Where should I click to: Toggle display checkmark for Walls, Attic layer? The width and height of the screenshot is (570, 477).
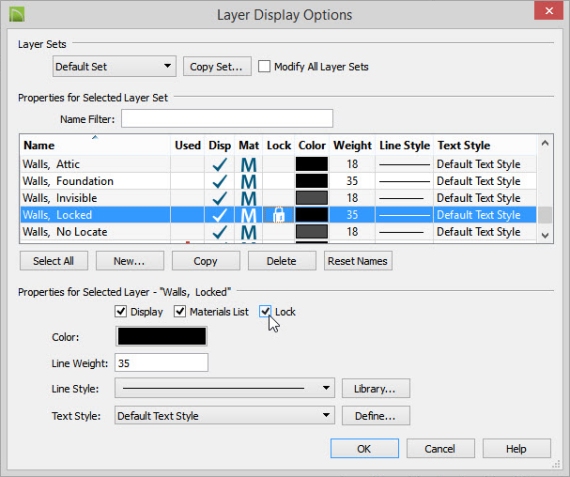tap(220, 164)
